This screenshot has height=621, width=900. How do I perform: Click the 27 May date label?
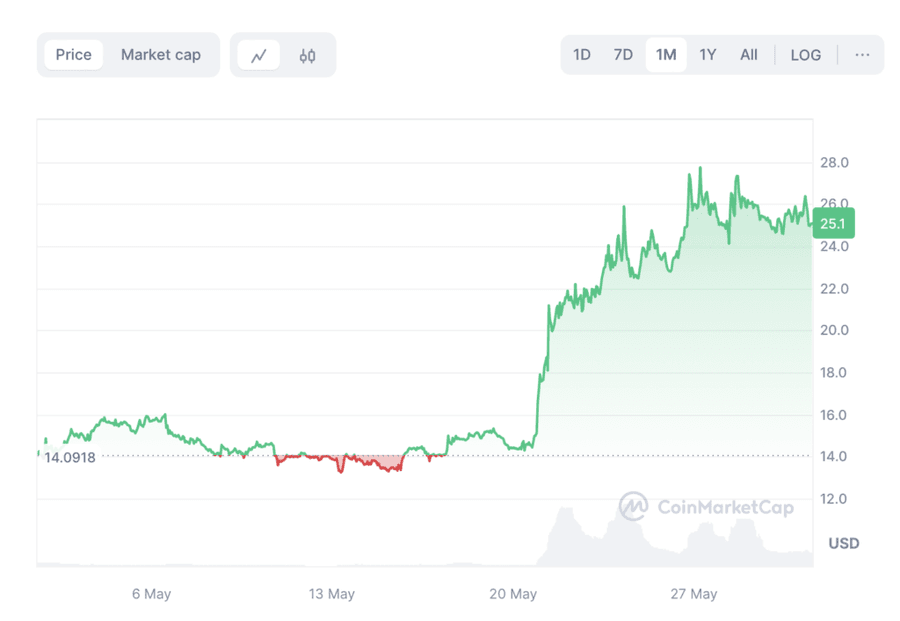(693, 594)
